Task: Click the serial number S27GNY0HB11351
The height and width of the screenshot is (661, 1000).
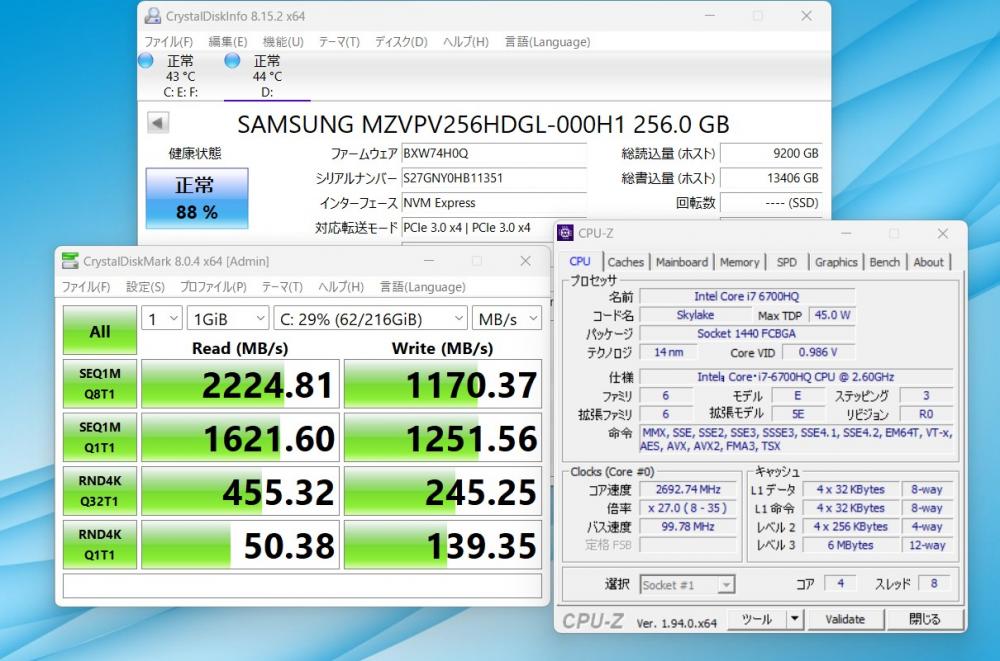Action: [494, 178]
